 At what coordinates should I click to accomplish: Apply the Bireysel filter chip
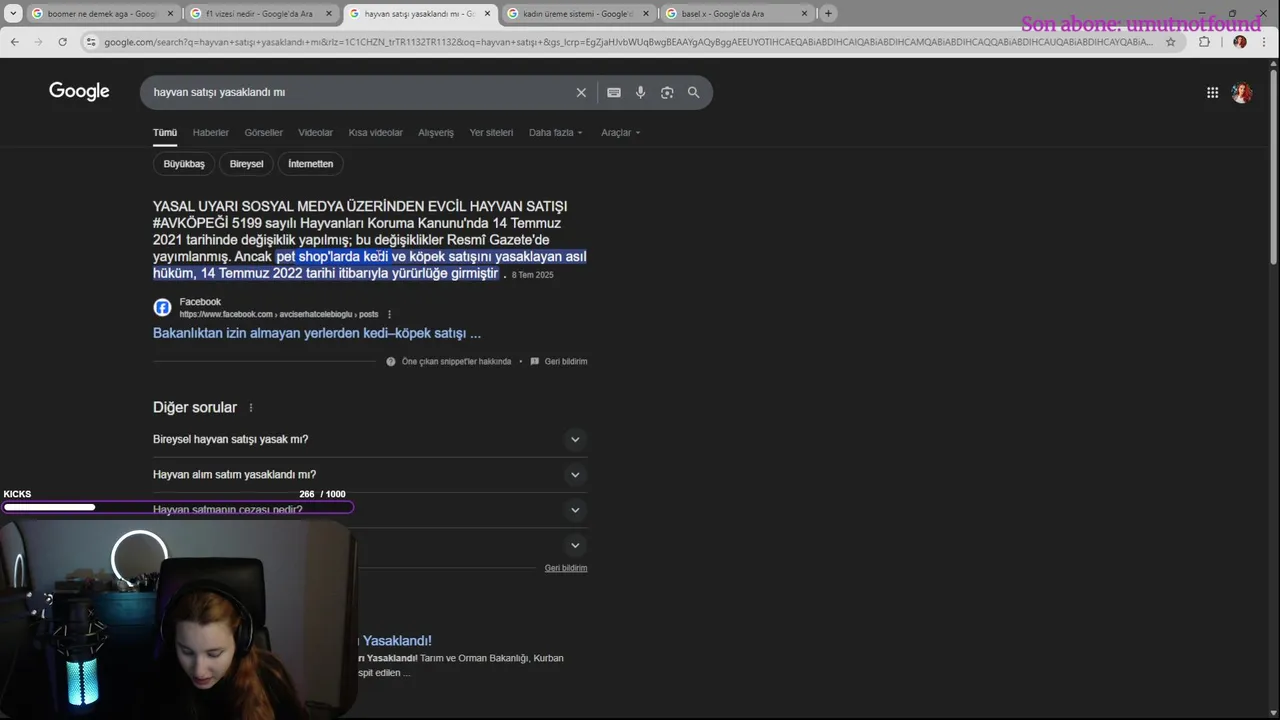[247, 164]
